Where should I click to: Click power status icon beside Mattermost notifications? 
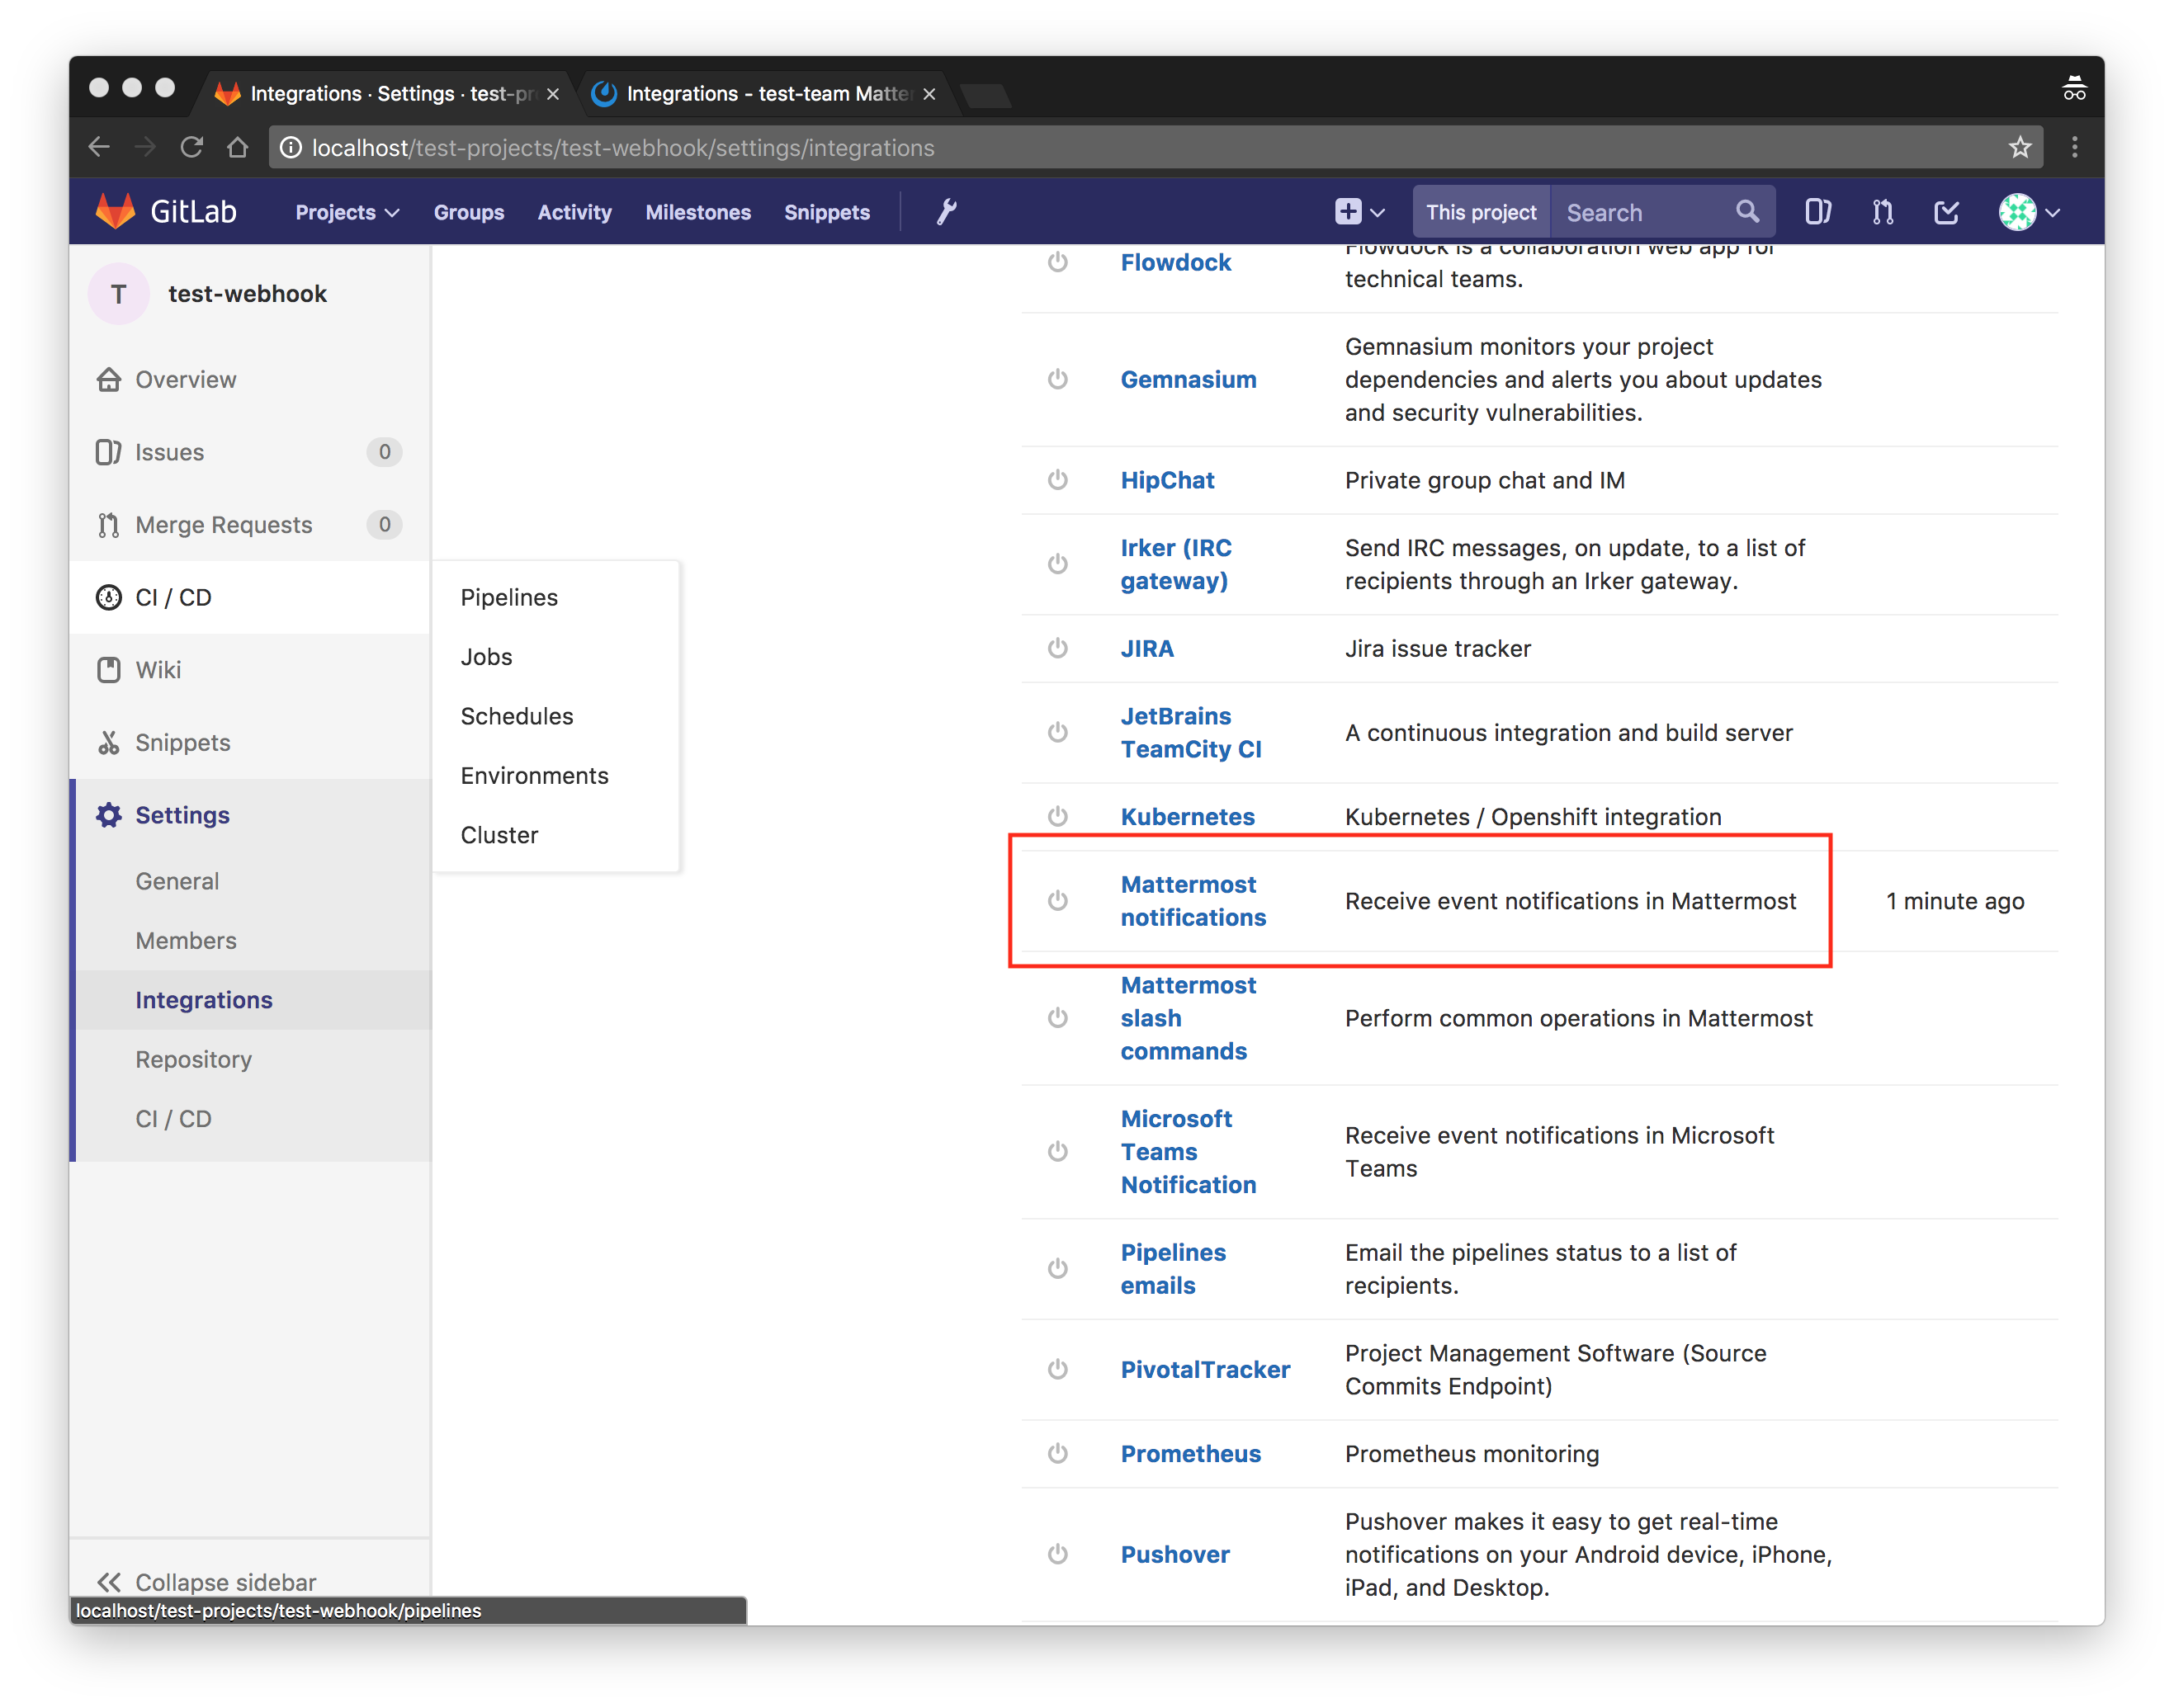click(1057, 901)
